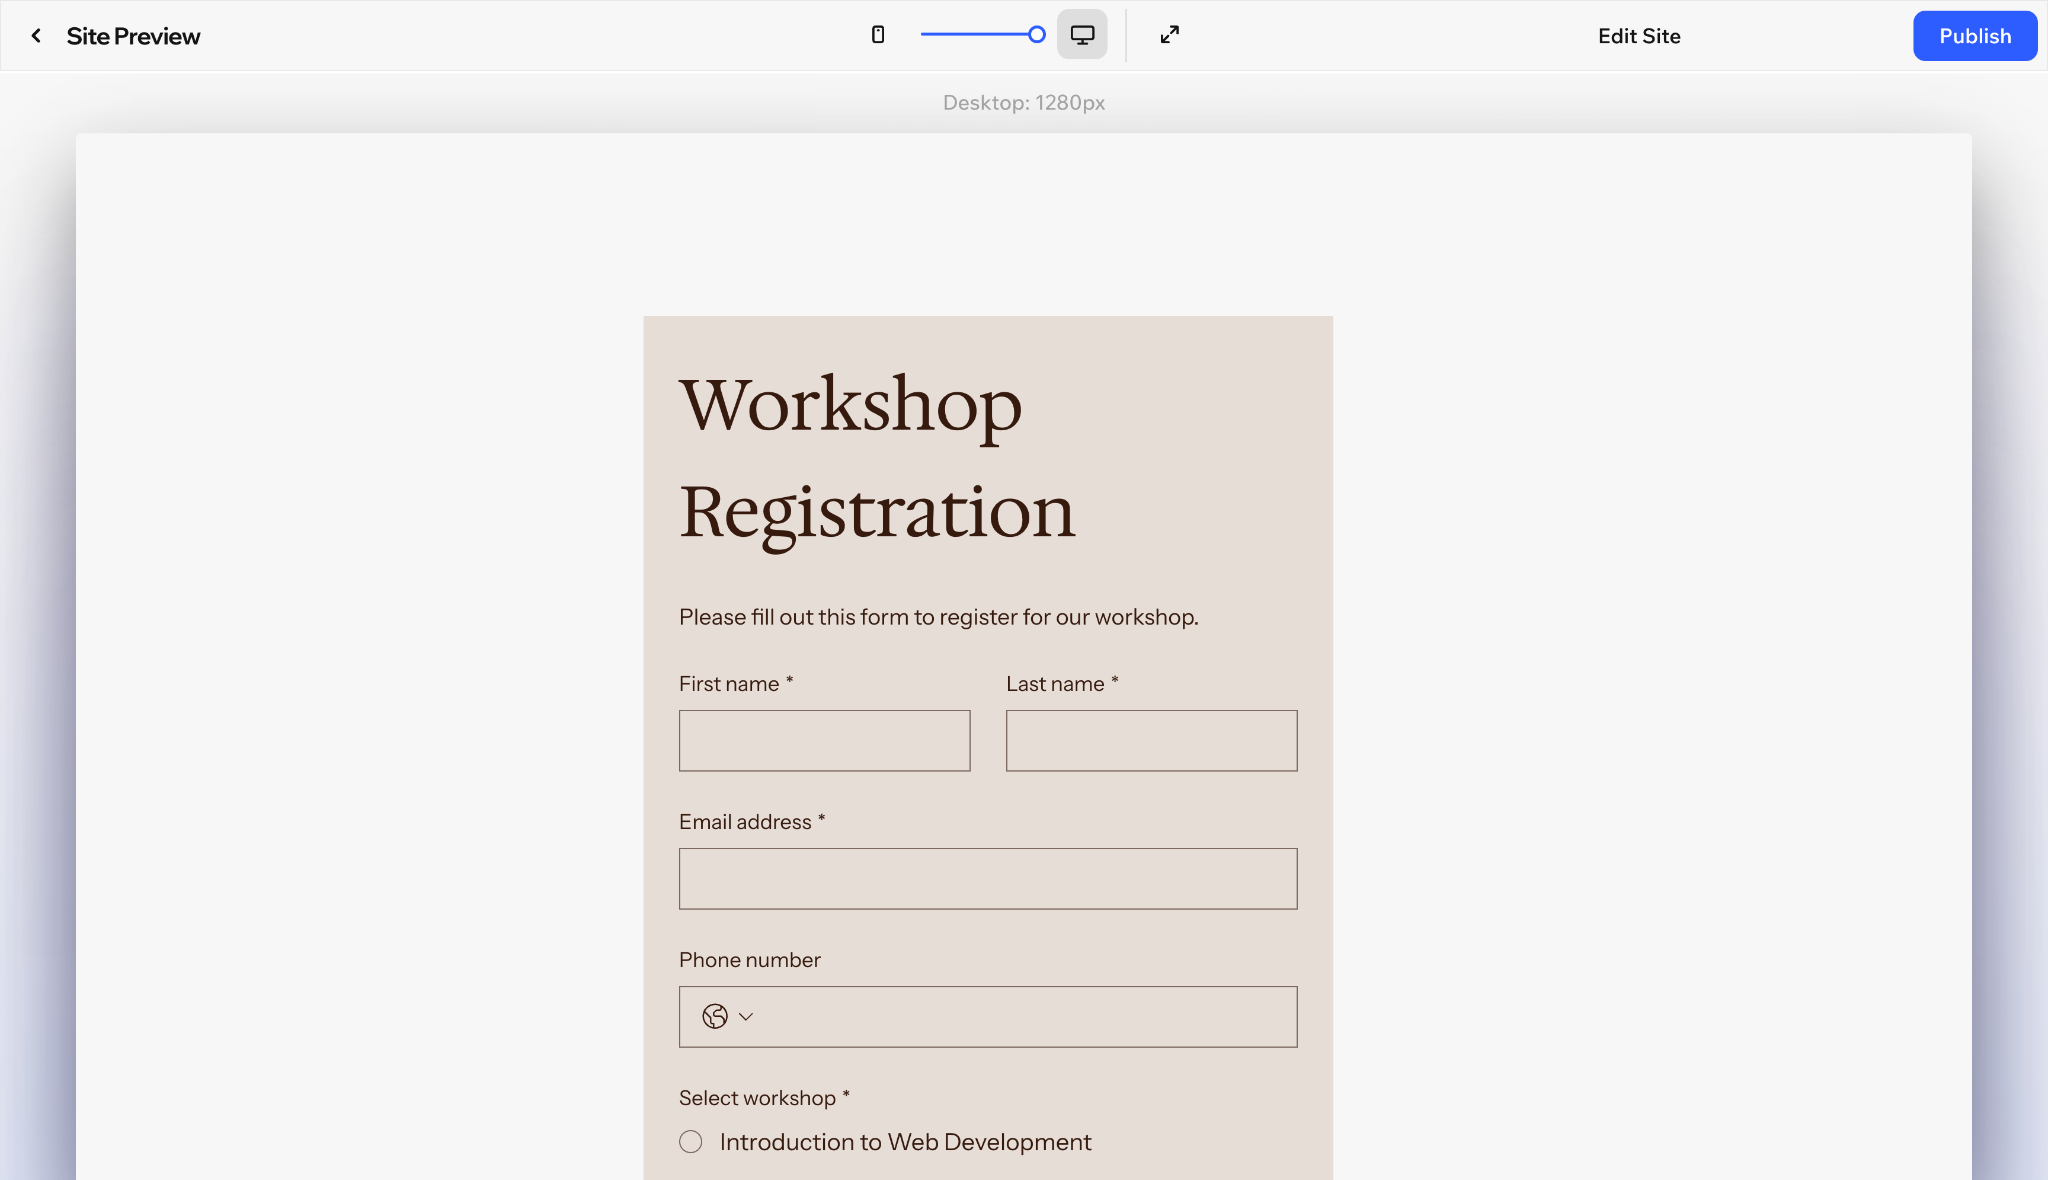Publish the site

tap(1975, 36)
